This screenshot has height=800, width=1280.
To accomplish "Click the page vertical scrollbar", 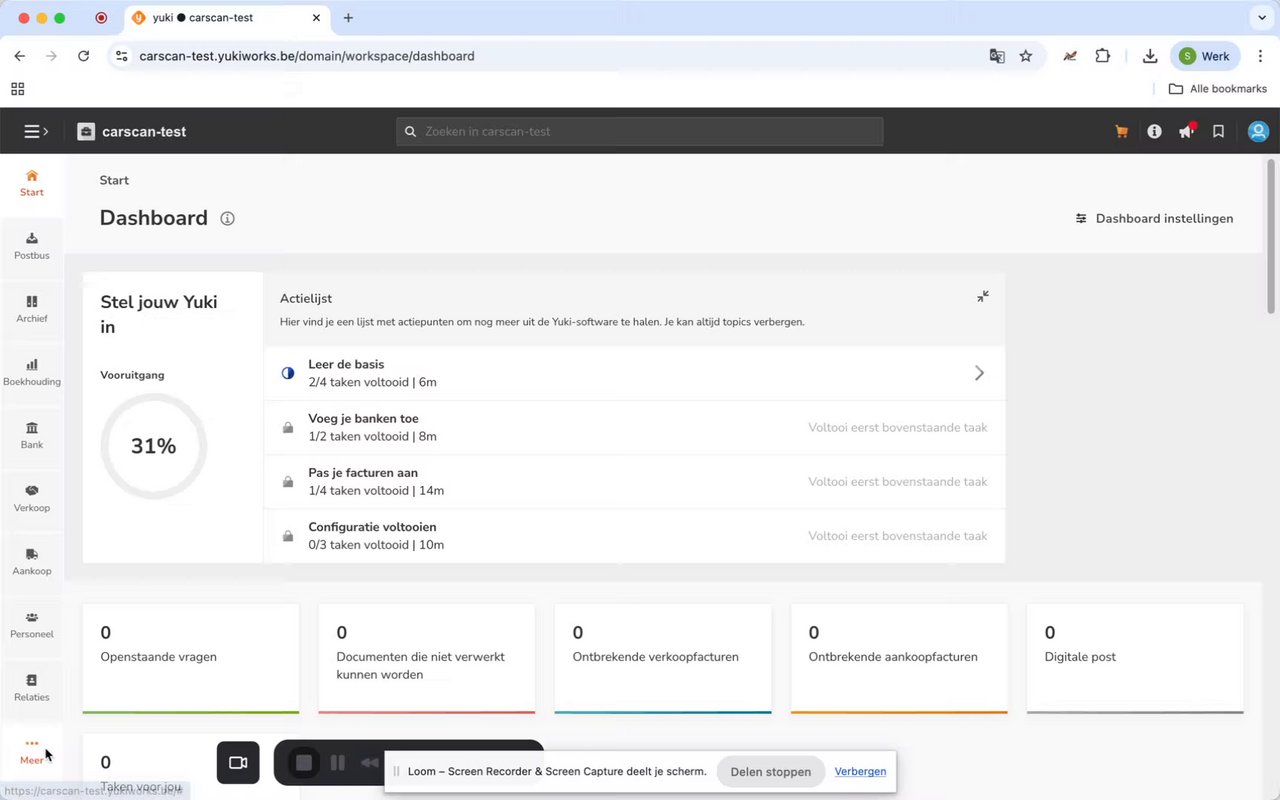I will pyautogui.click(x=1272, y=236).
